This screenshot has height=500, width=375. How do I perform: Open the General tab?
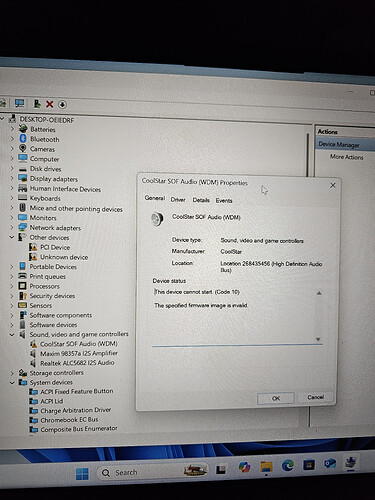[x=155, y=198]
